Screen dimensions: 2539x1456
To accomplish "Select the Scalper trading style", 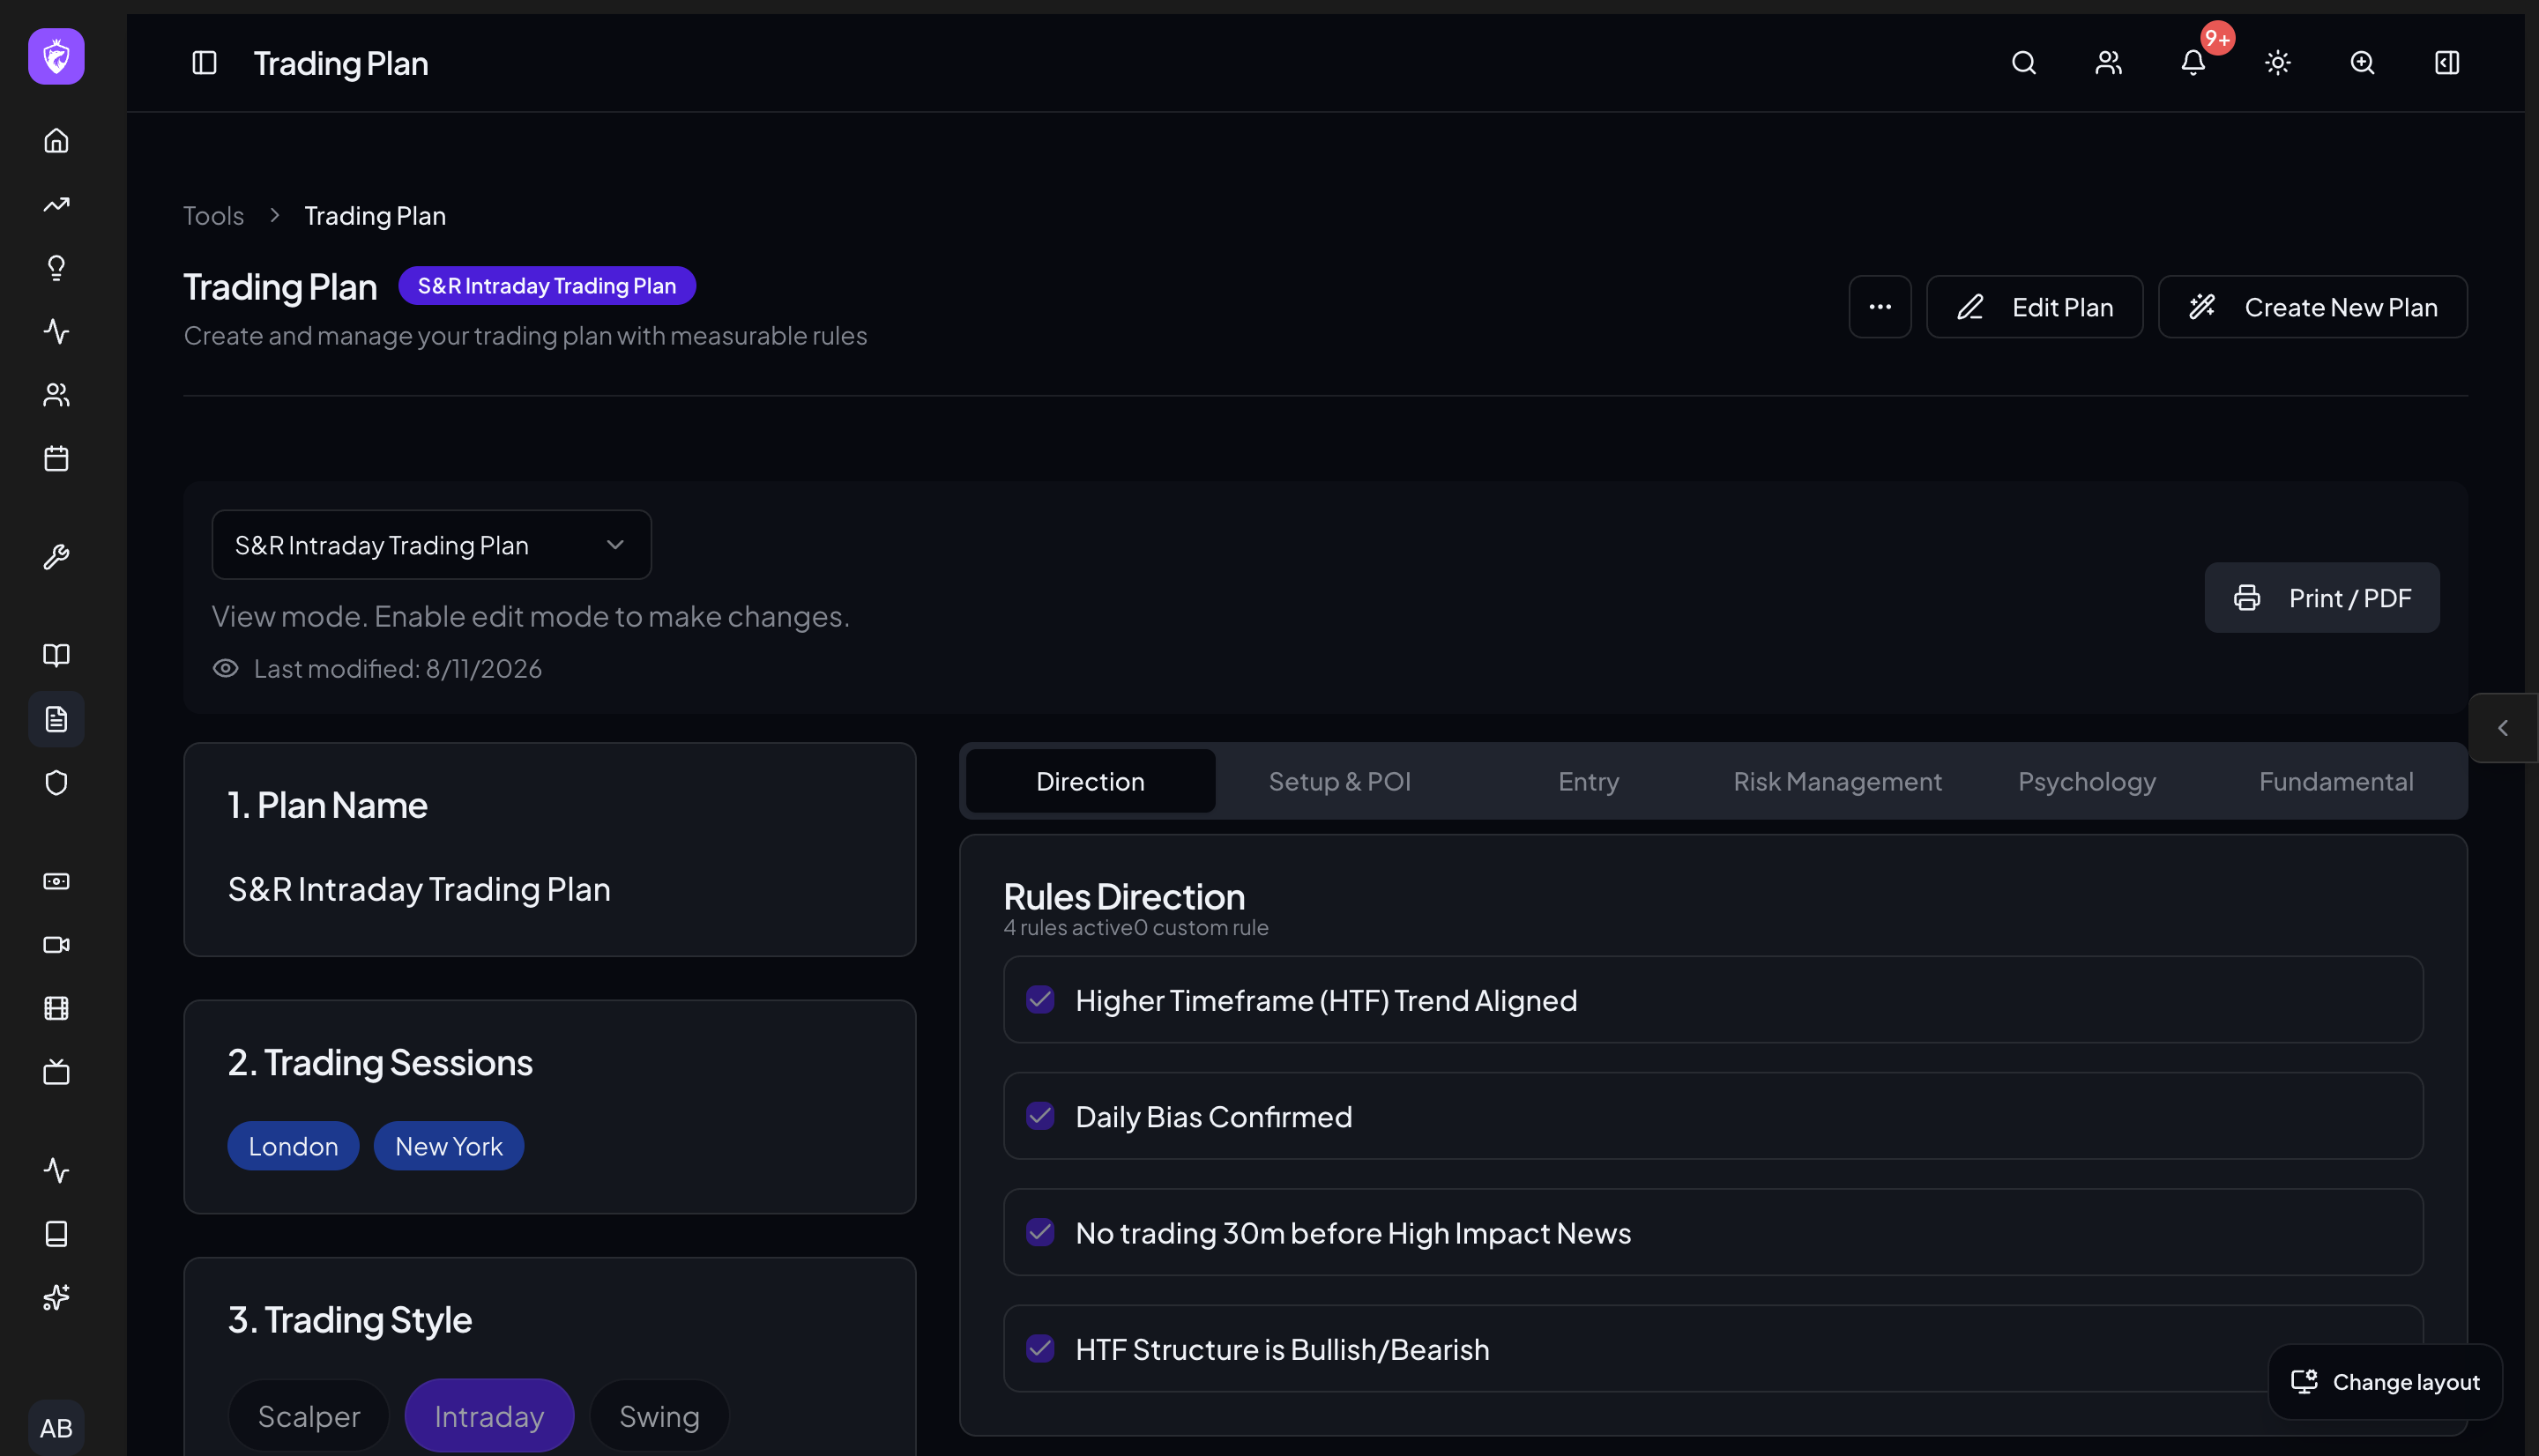I will (x=309, y=1416).
